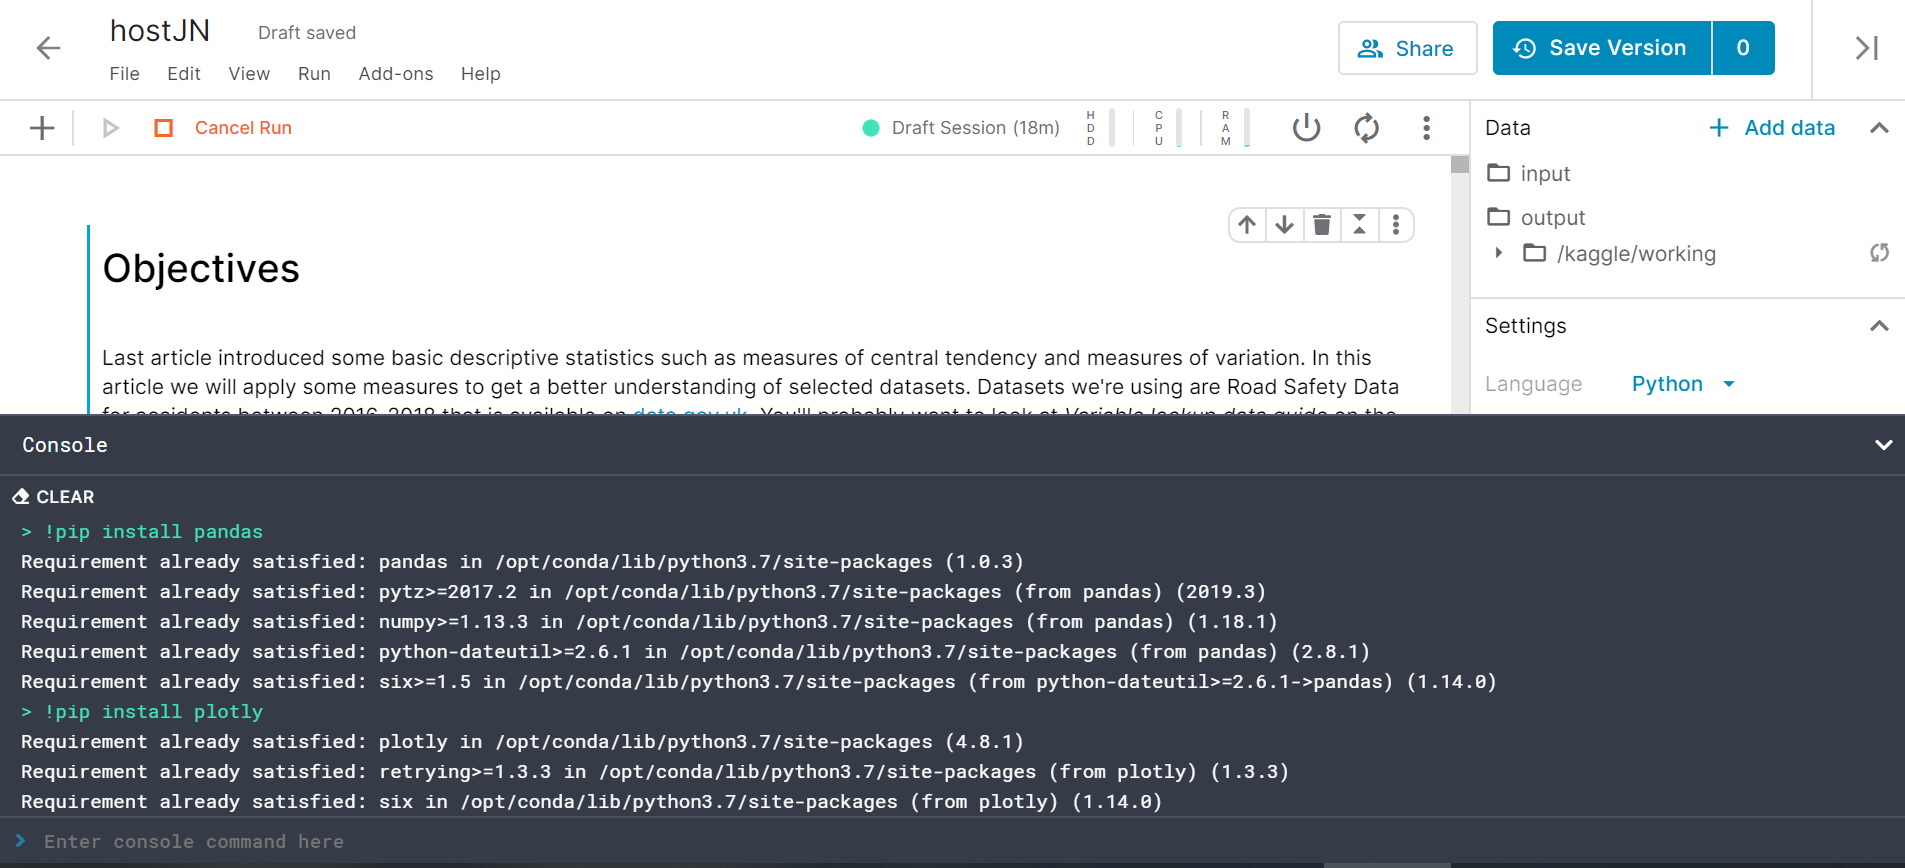Restart the session with refresh icon

click(x=1366, y=128)
